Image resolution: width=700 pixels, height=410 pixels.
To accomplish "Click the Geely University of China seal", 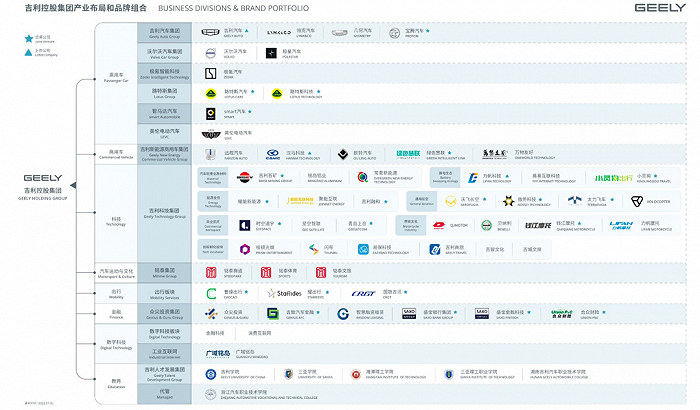I will [x=211, y=374].
